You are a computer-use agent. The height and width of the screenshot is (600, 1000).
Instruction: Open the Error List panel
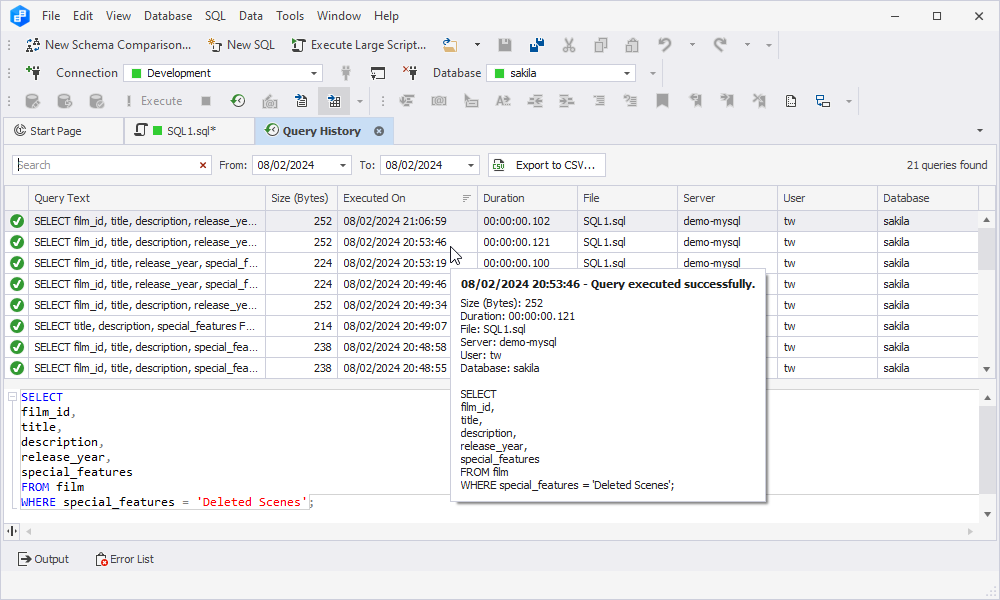pos(124,559)
